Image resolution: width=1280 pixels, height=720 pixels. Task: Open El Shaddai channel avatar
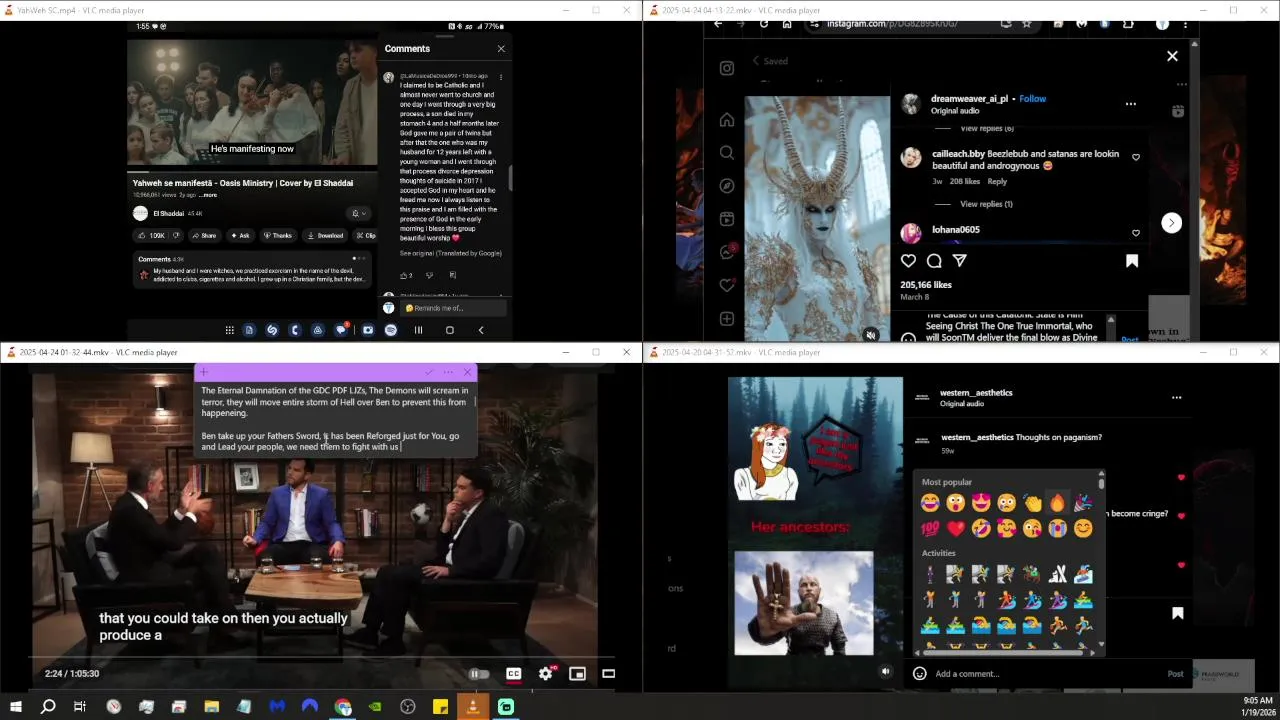coord(141,213)
